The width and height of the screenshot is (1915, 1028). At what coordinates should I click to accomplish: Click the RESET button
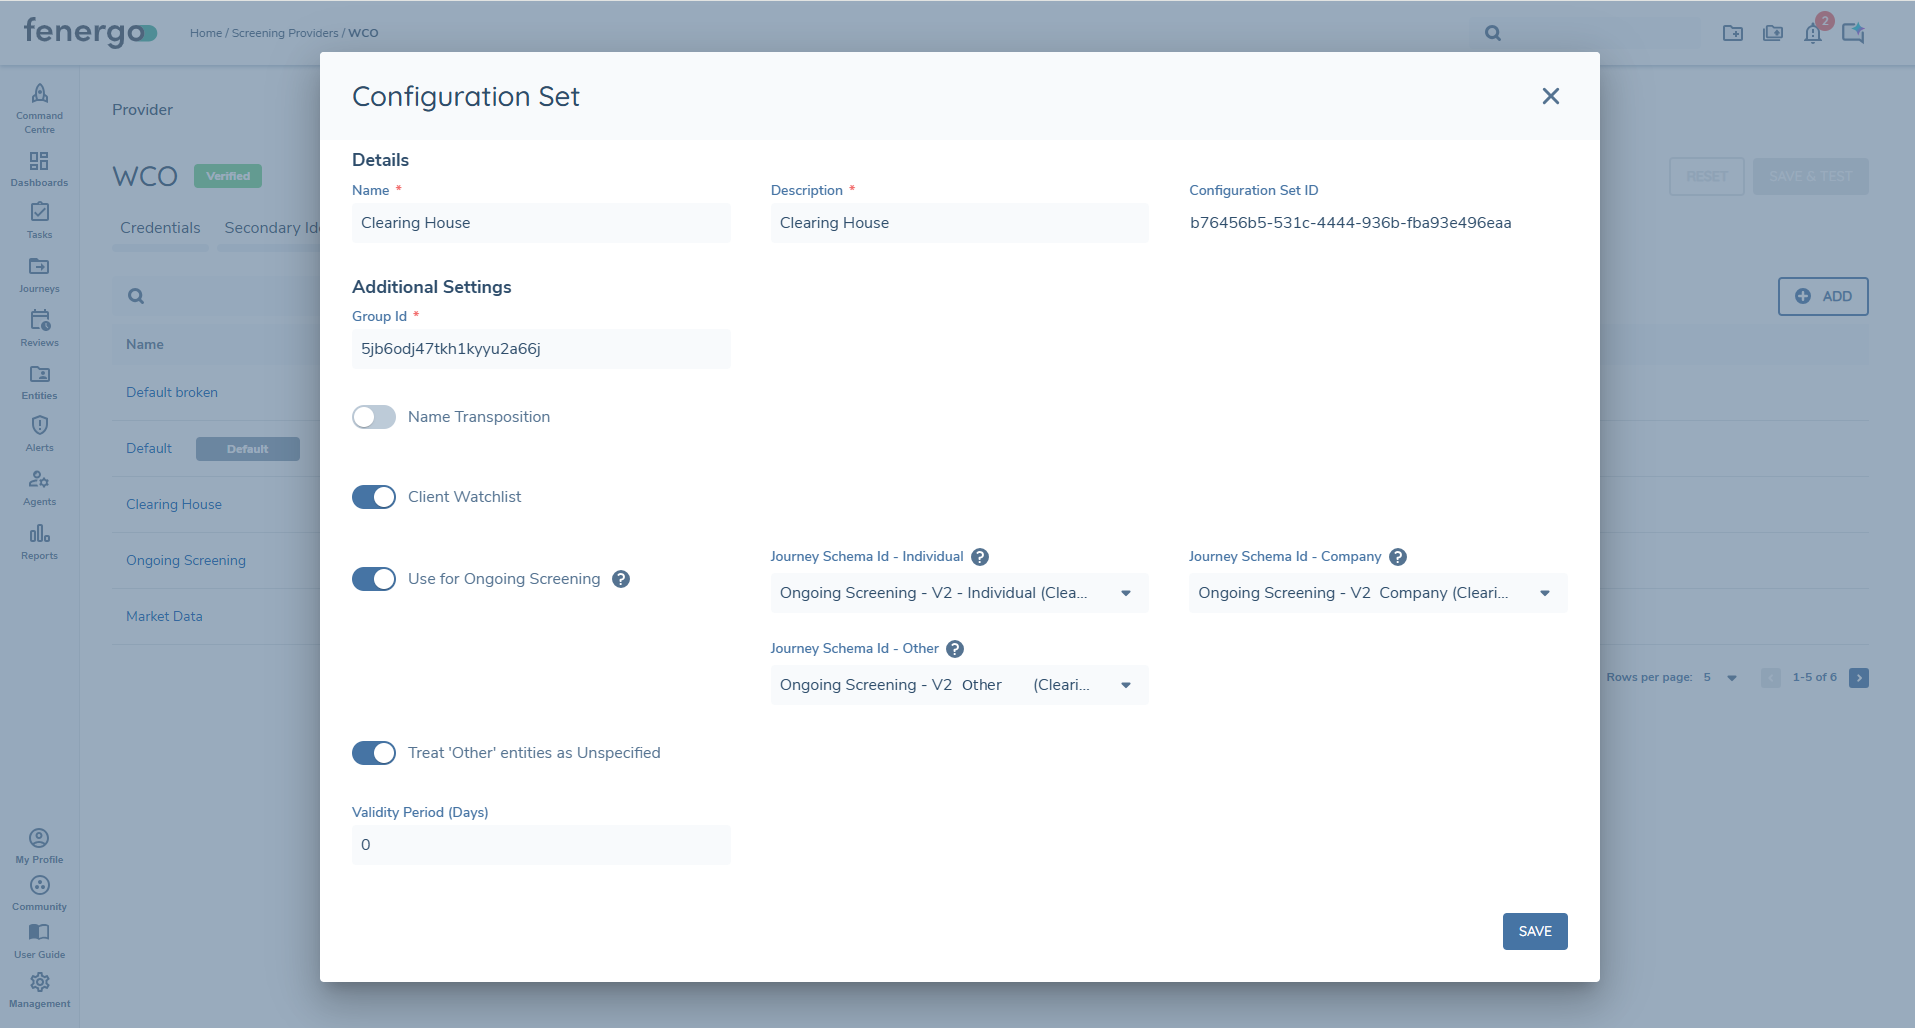coord(1707,176)
